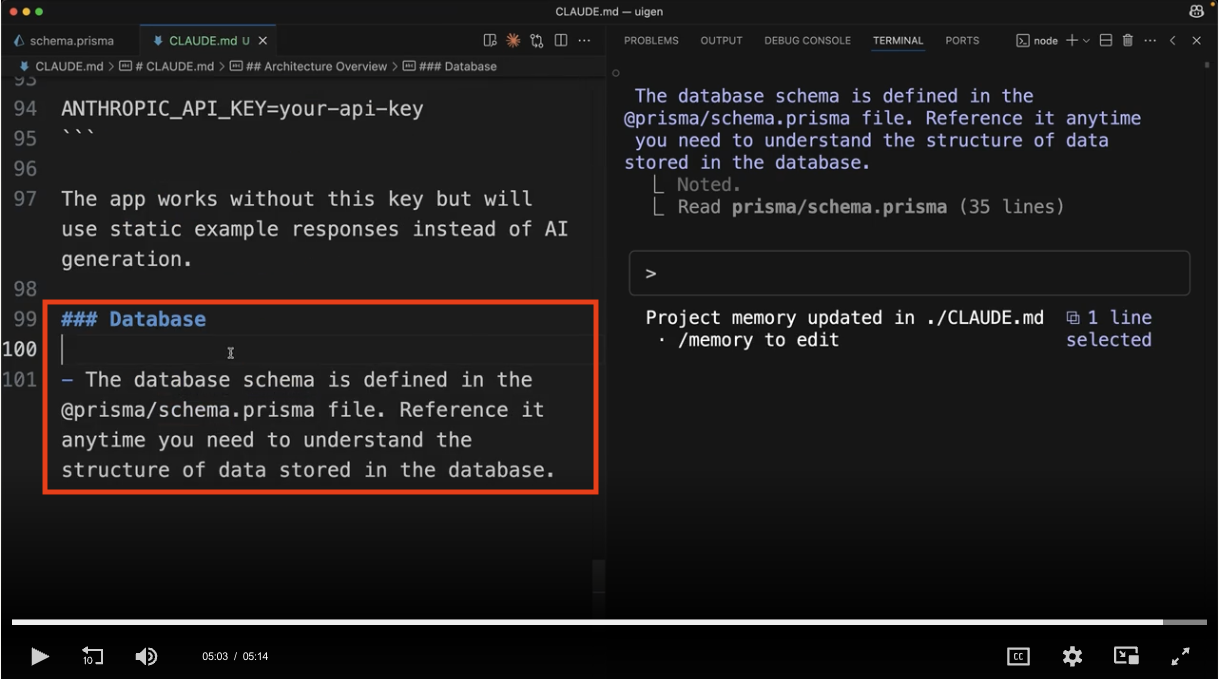Open the PROBLEMS panel tab

pyautogui.click(x=651, y=41)
